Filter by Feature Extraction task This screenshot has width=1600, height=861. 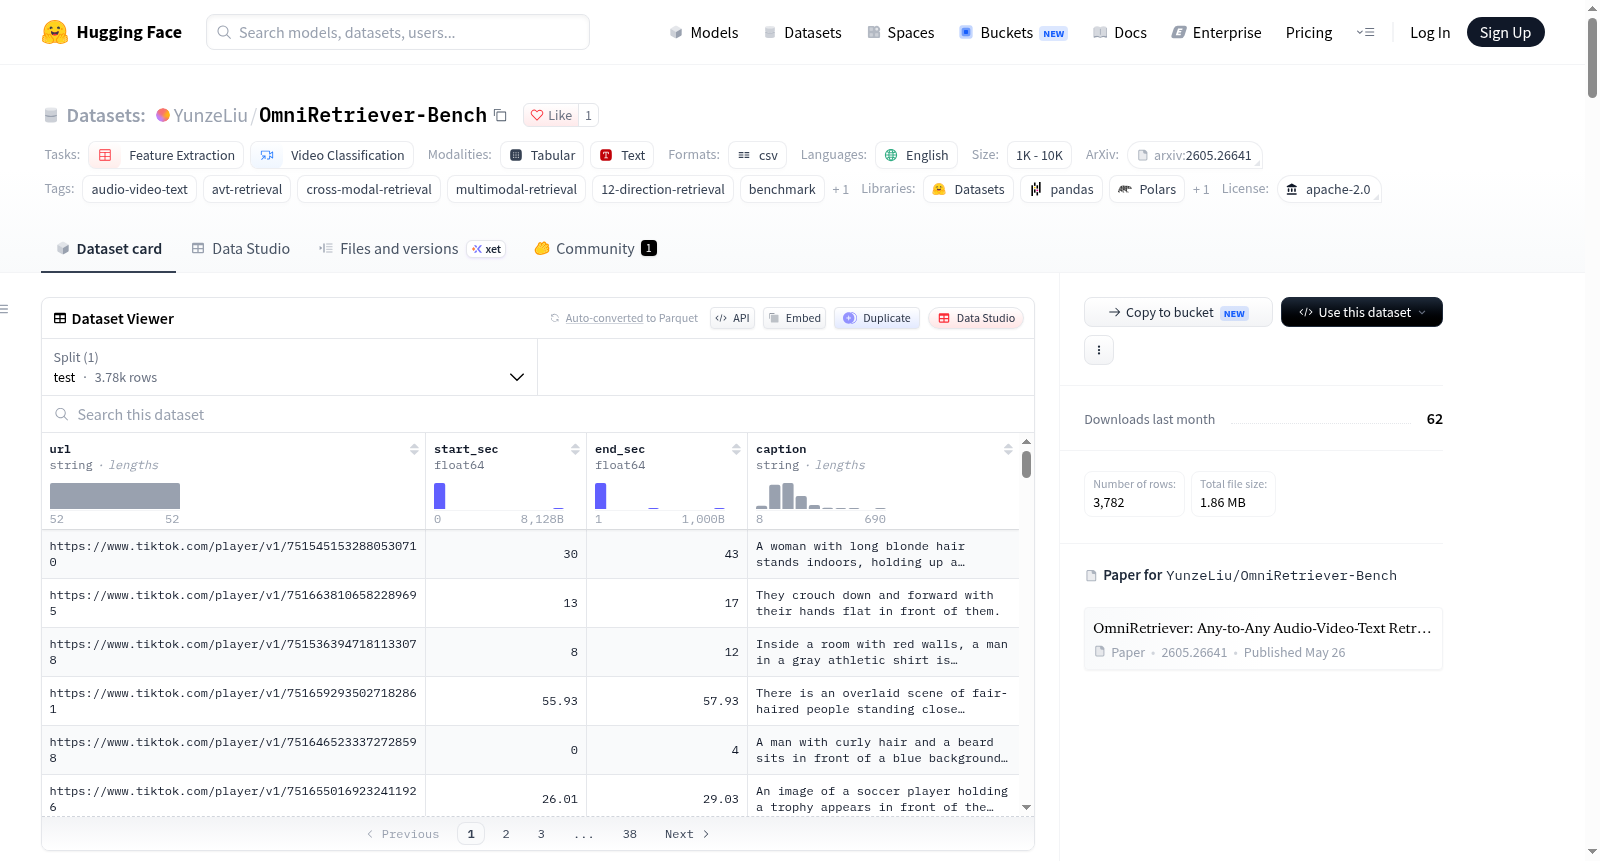[166, 155]
